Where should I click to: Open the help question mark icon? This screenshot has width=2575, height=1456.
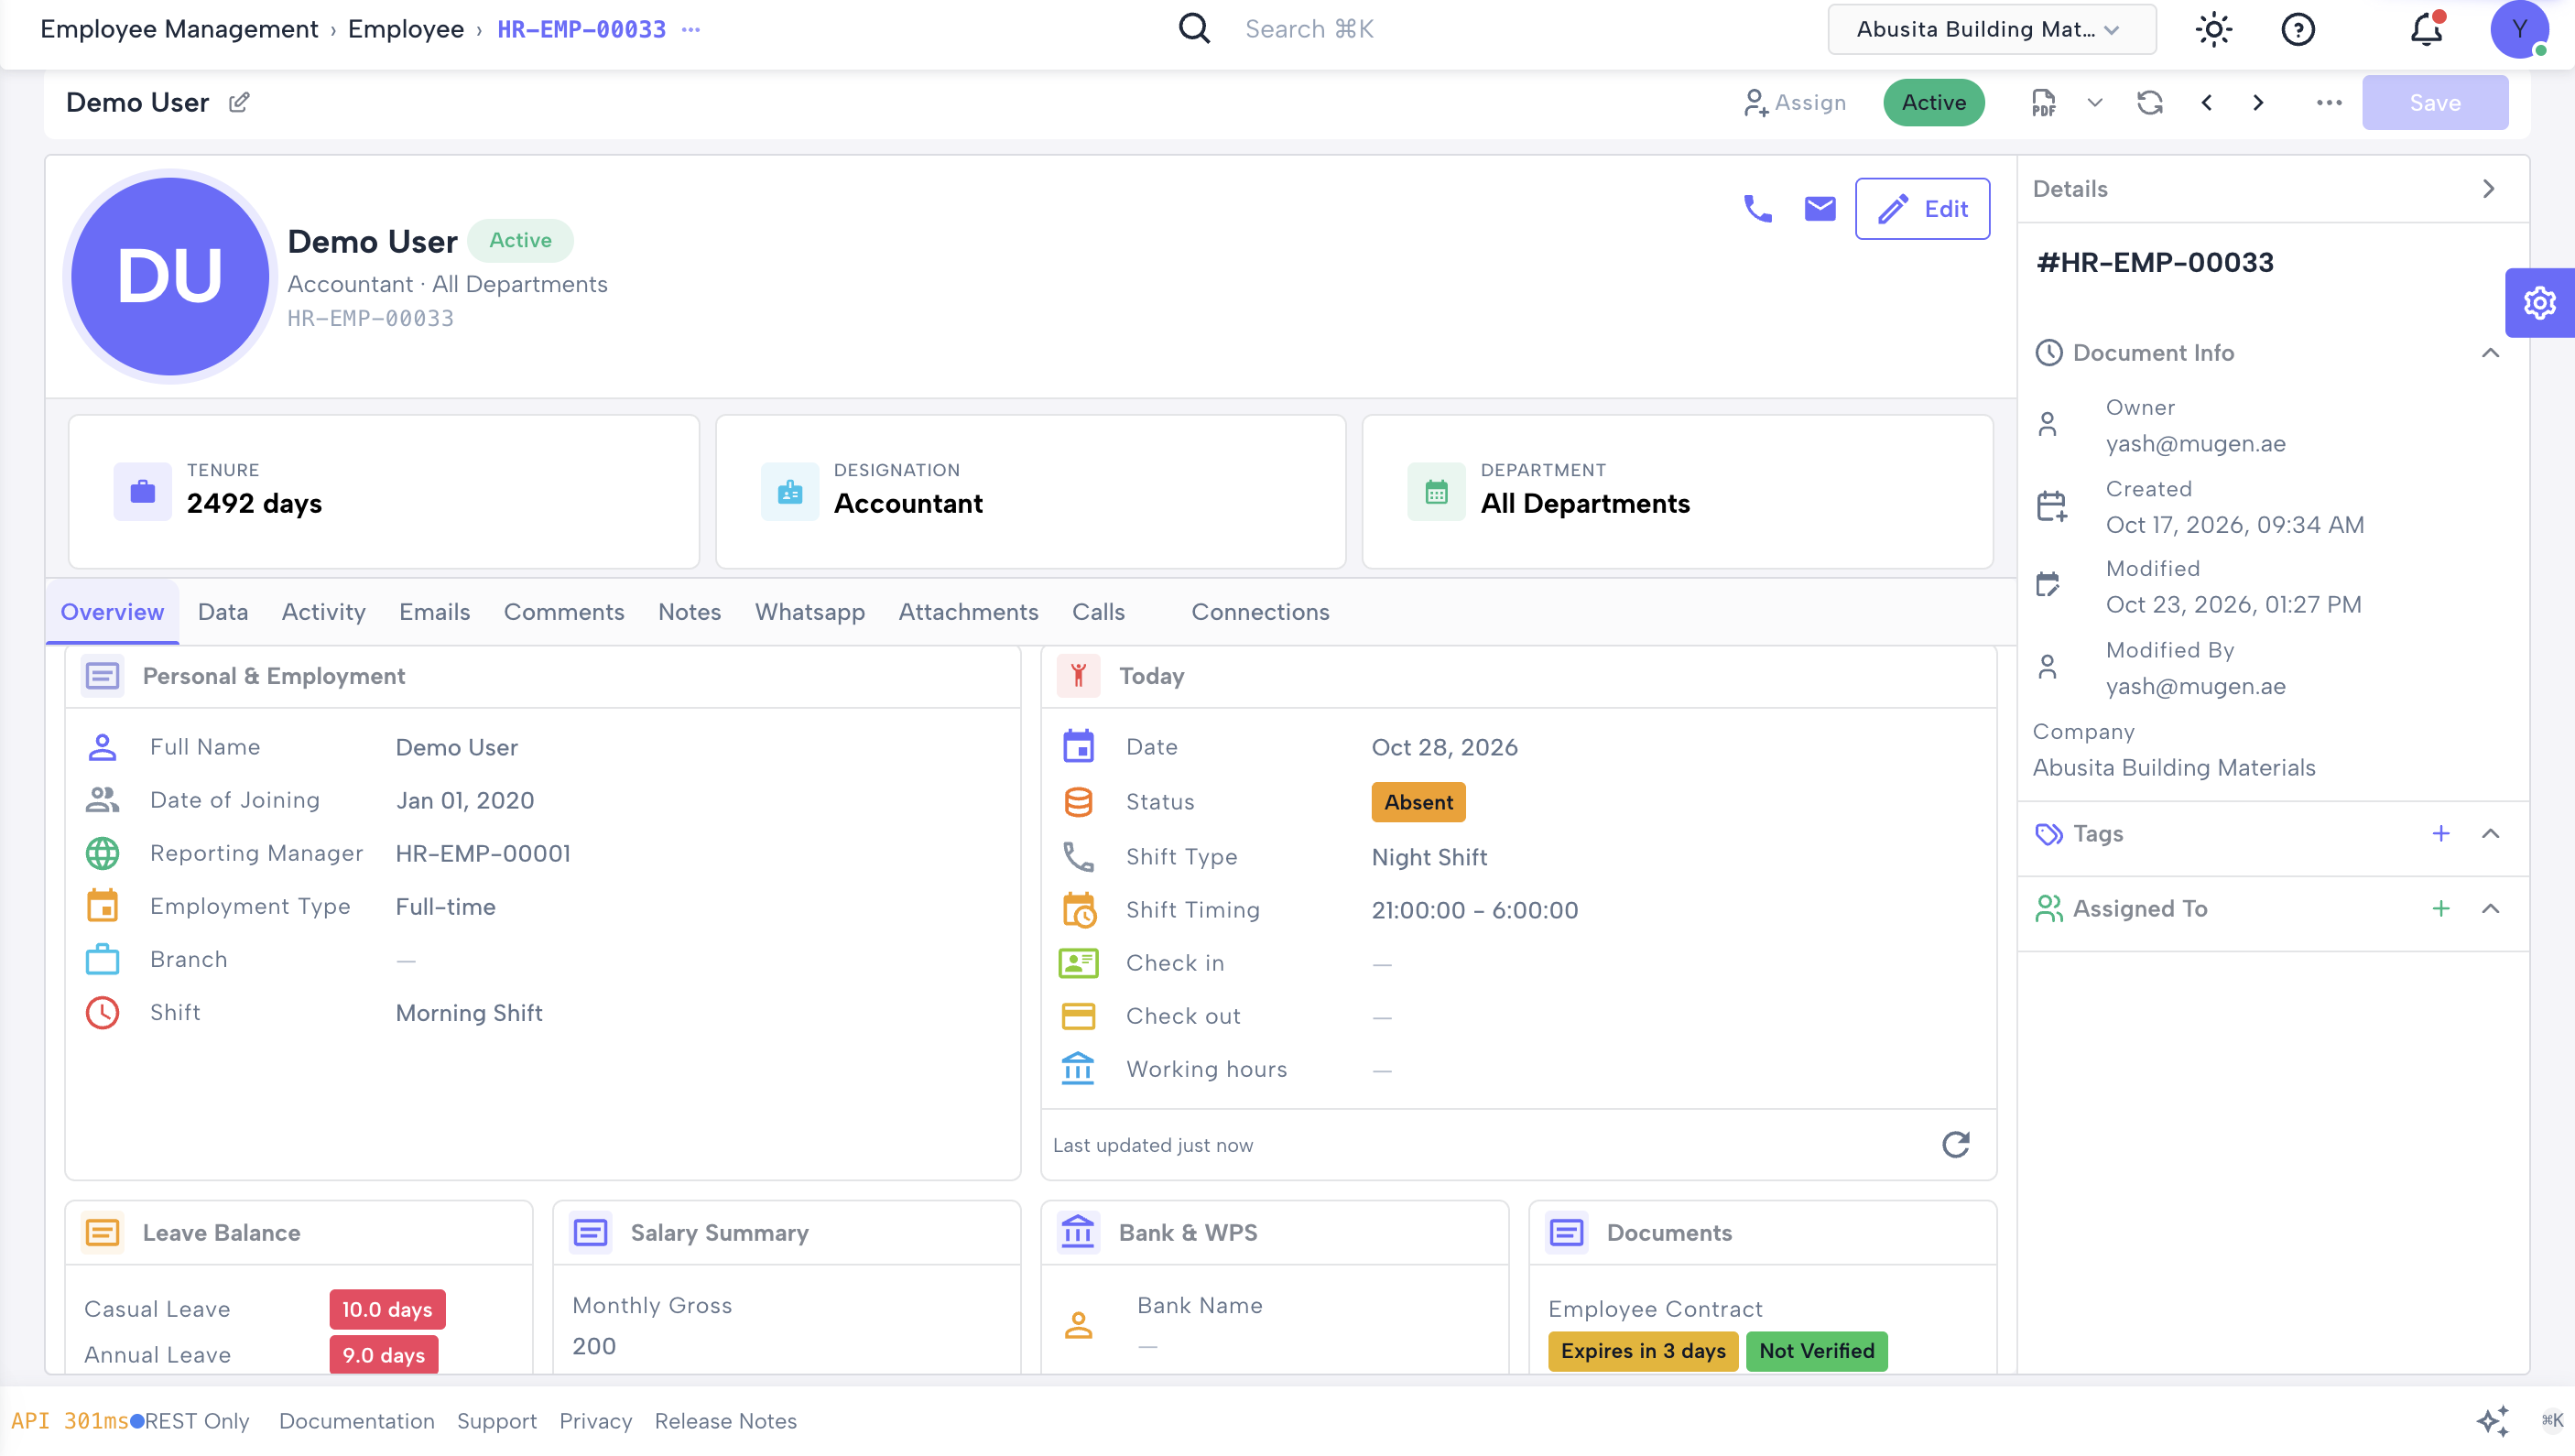click(2298, 29)
